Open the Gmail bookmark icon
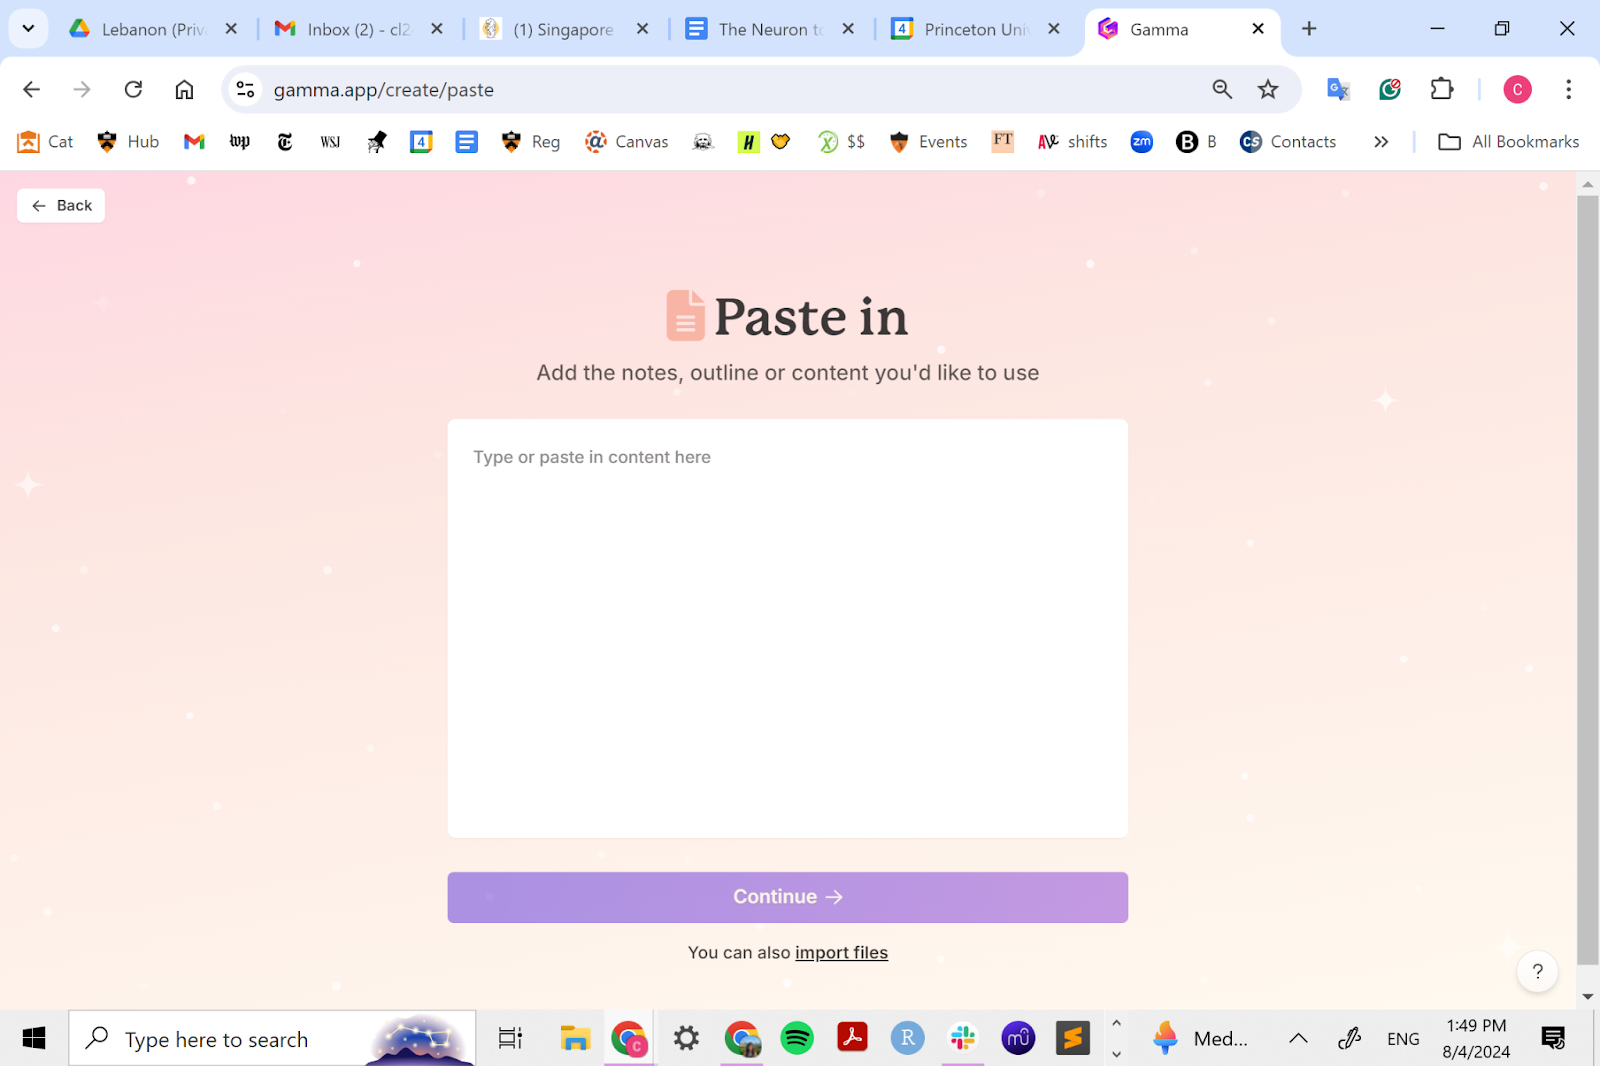The width and height of the screenshot is (1600, 1066). pyautogui.click(x=194, y=142)
